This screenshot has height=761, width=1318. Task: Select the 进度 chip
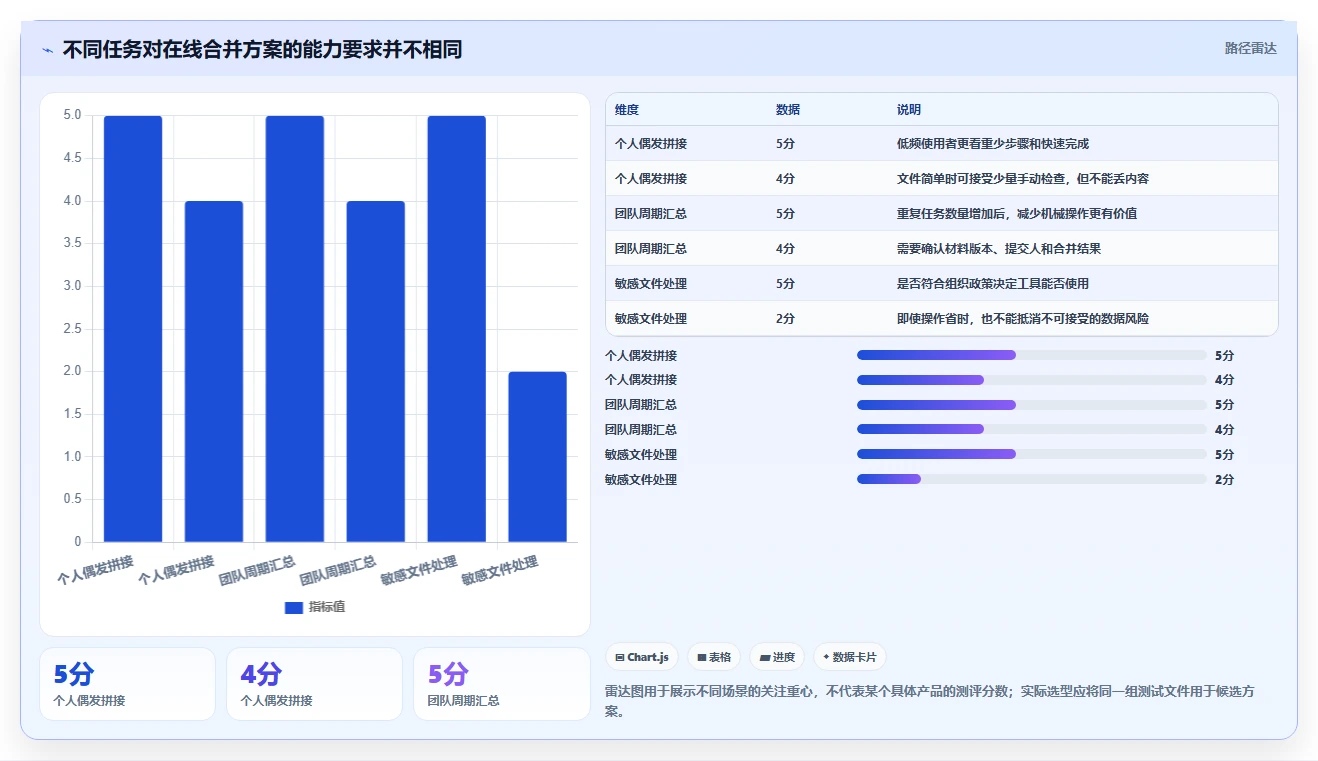pyautogui.click(x=777, y=657)
